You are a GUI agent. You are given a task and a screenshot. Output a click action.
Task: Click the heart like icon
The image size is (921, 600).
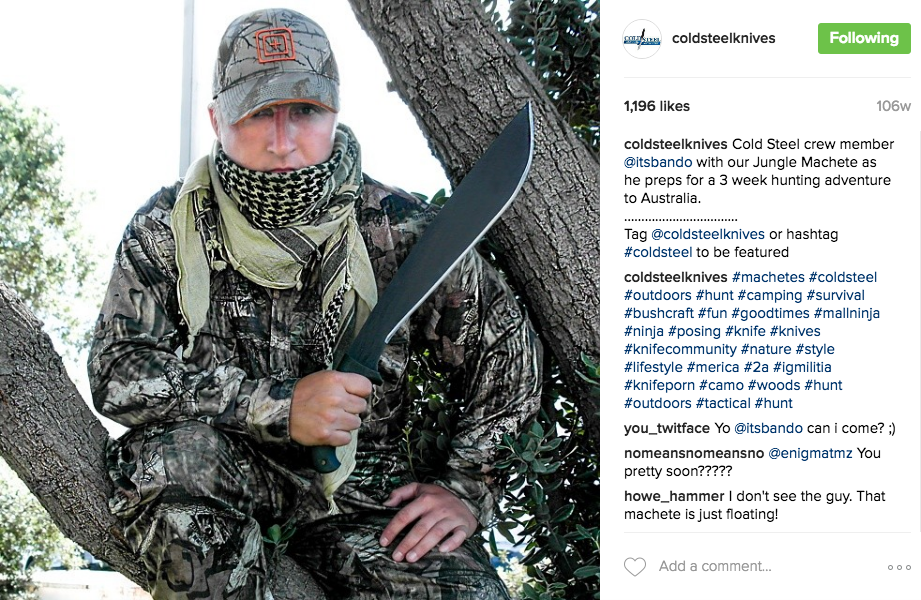pos(634,567)
